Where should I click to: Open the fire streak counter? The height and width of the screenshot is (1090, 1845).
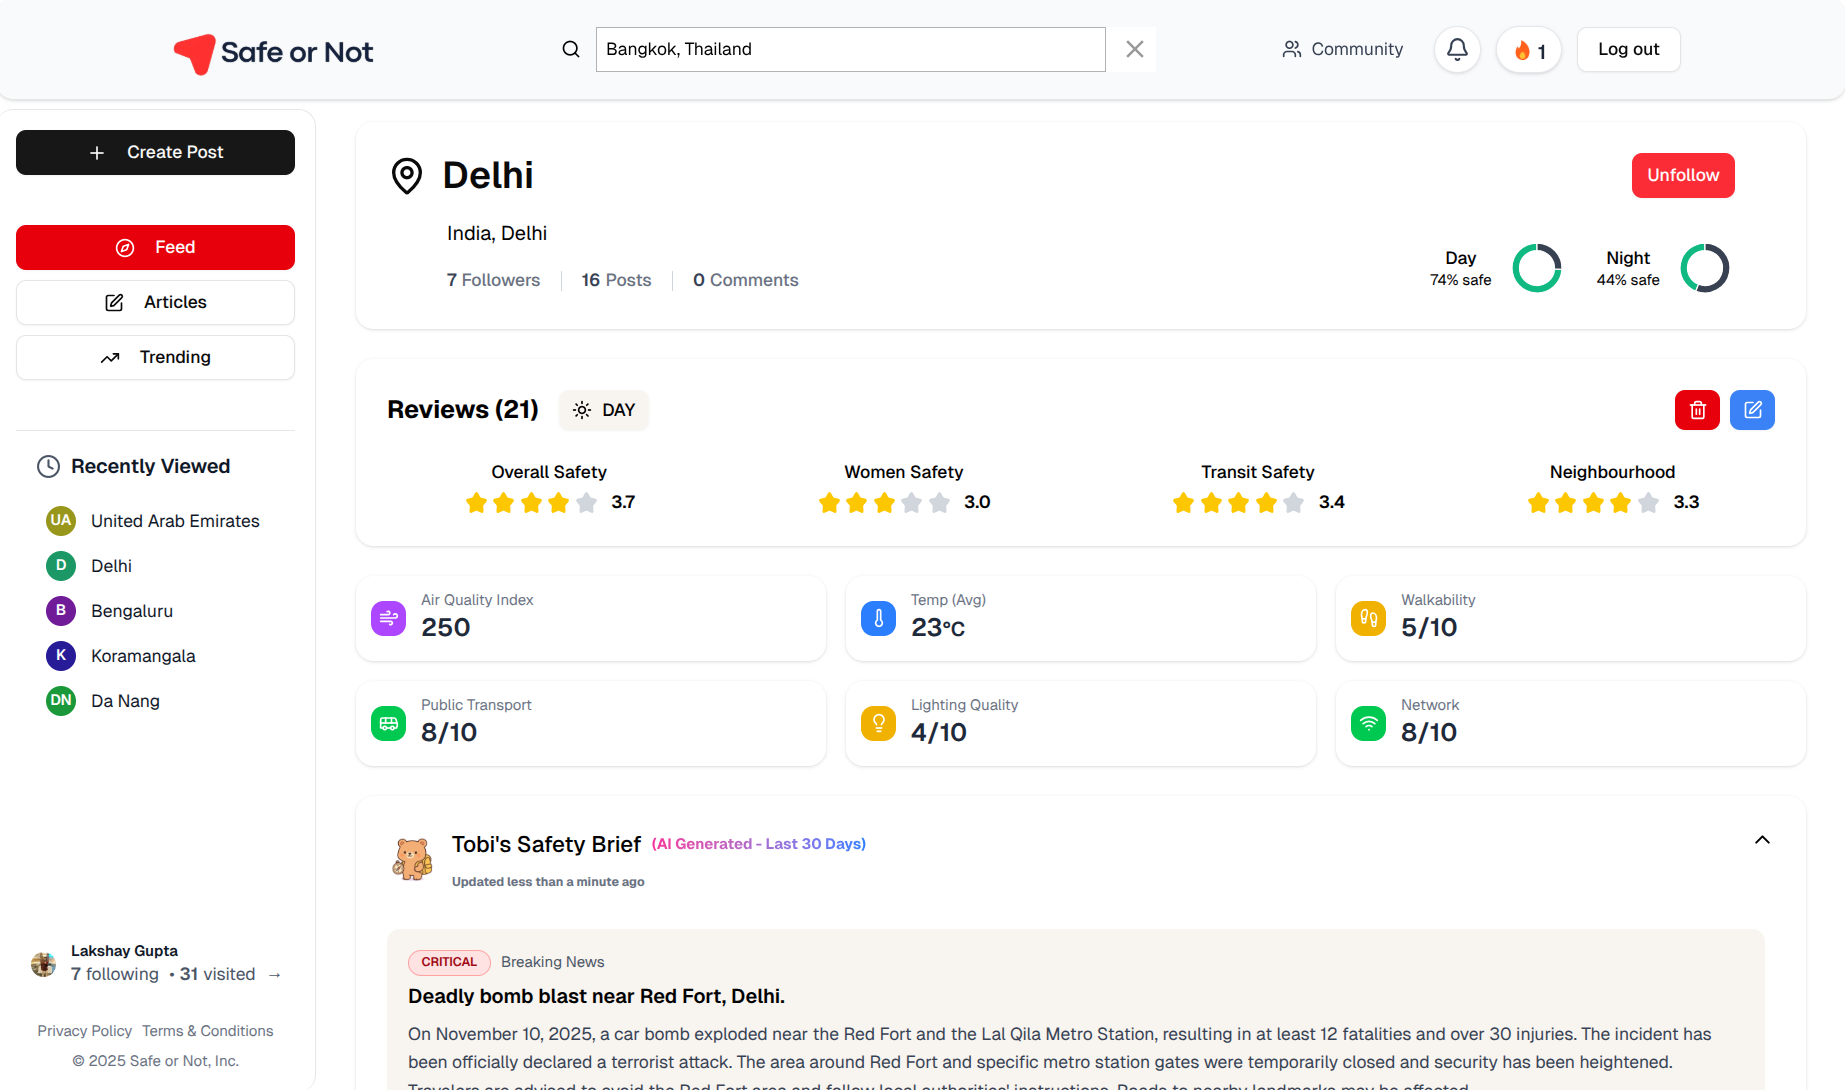(x=1529, y=50)
